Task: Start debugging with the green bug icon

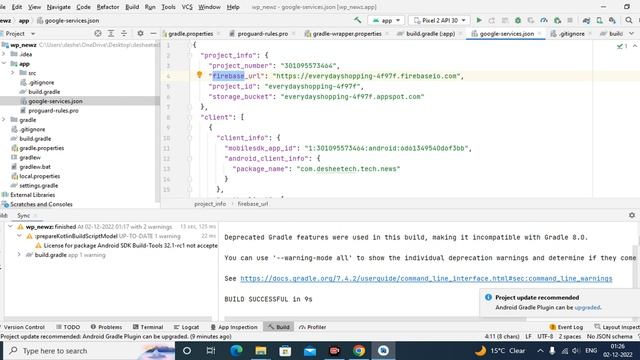Action: [x=518, y=20]
